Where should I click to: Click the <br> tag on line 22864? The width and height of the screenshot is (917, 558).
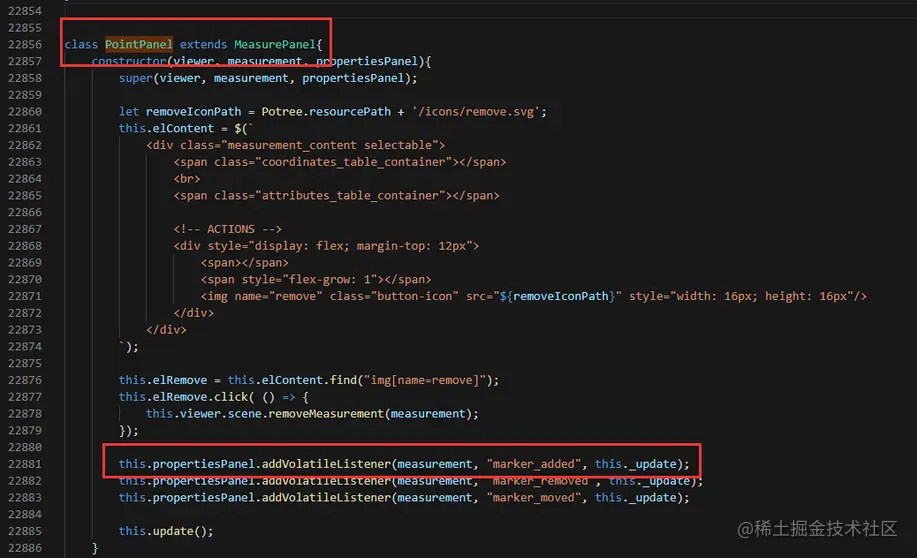(187, 179)
